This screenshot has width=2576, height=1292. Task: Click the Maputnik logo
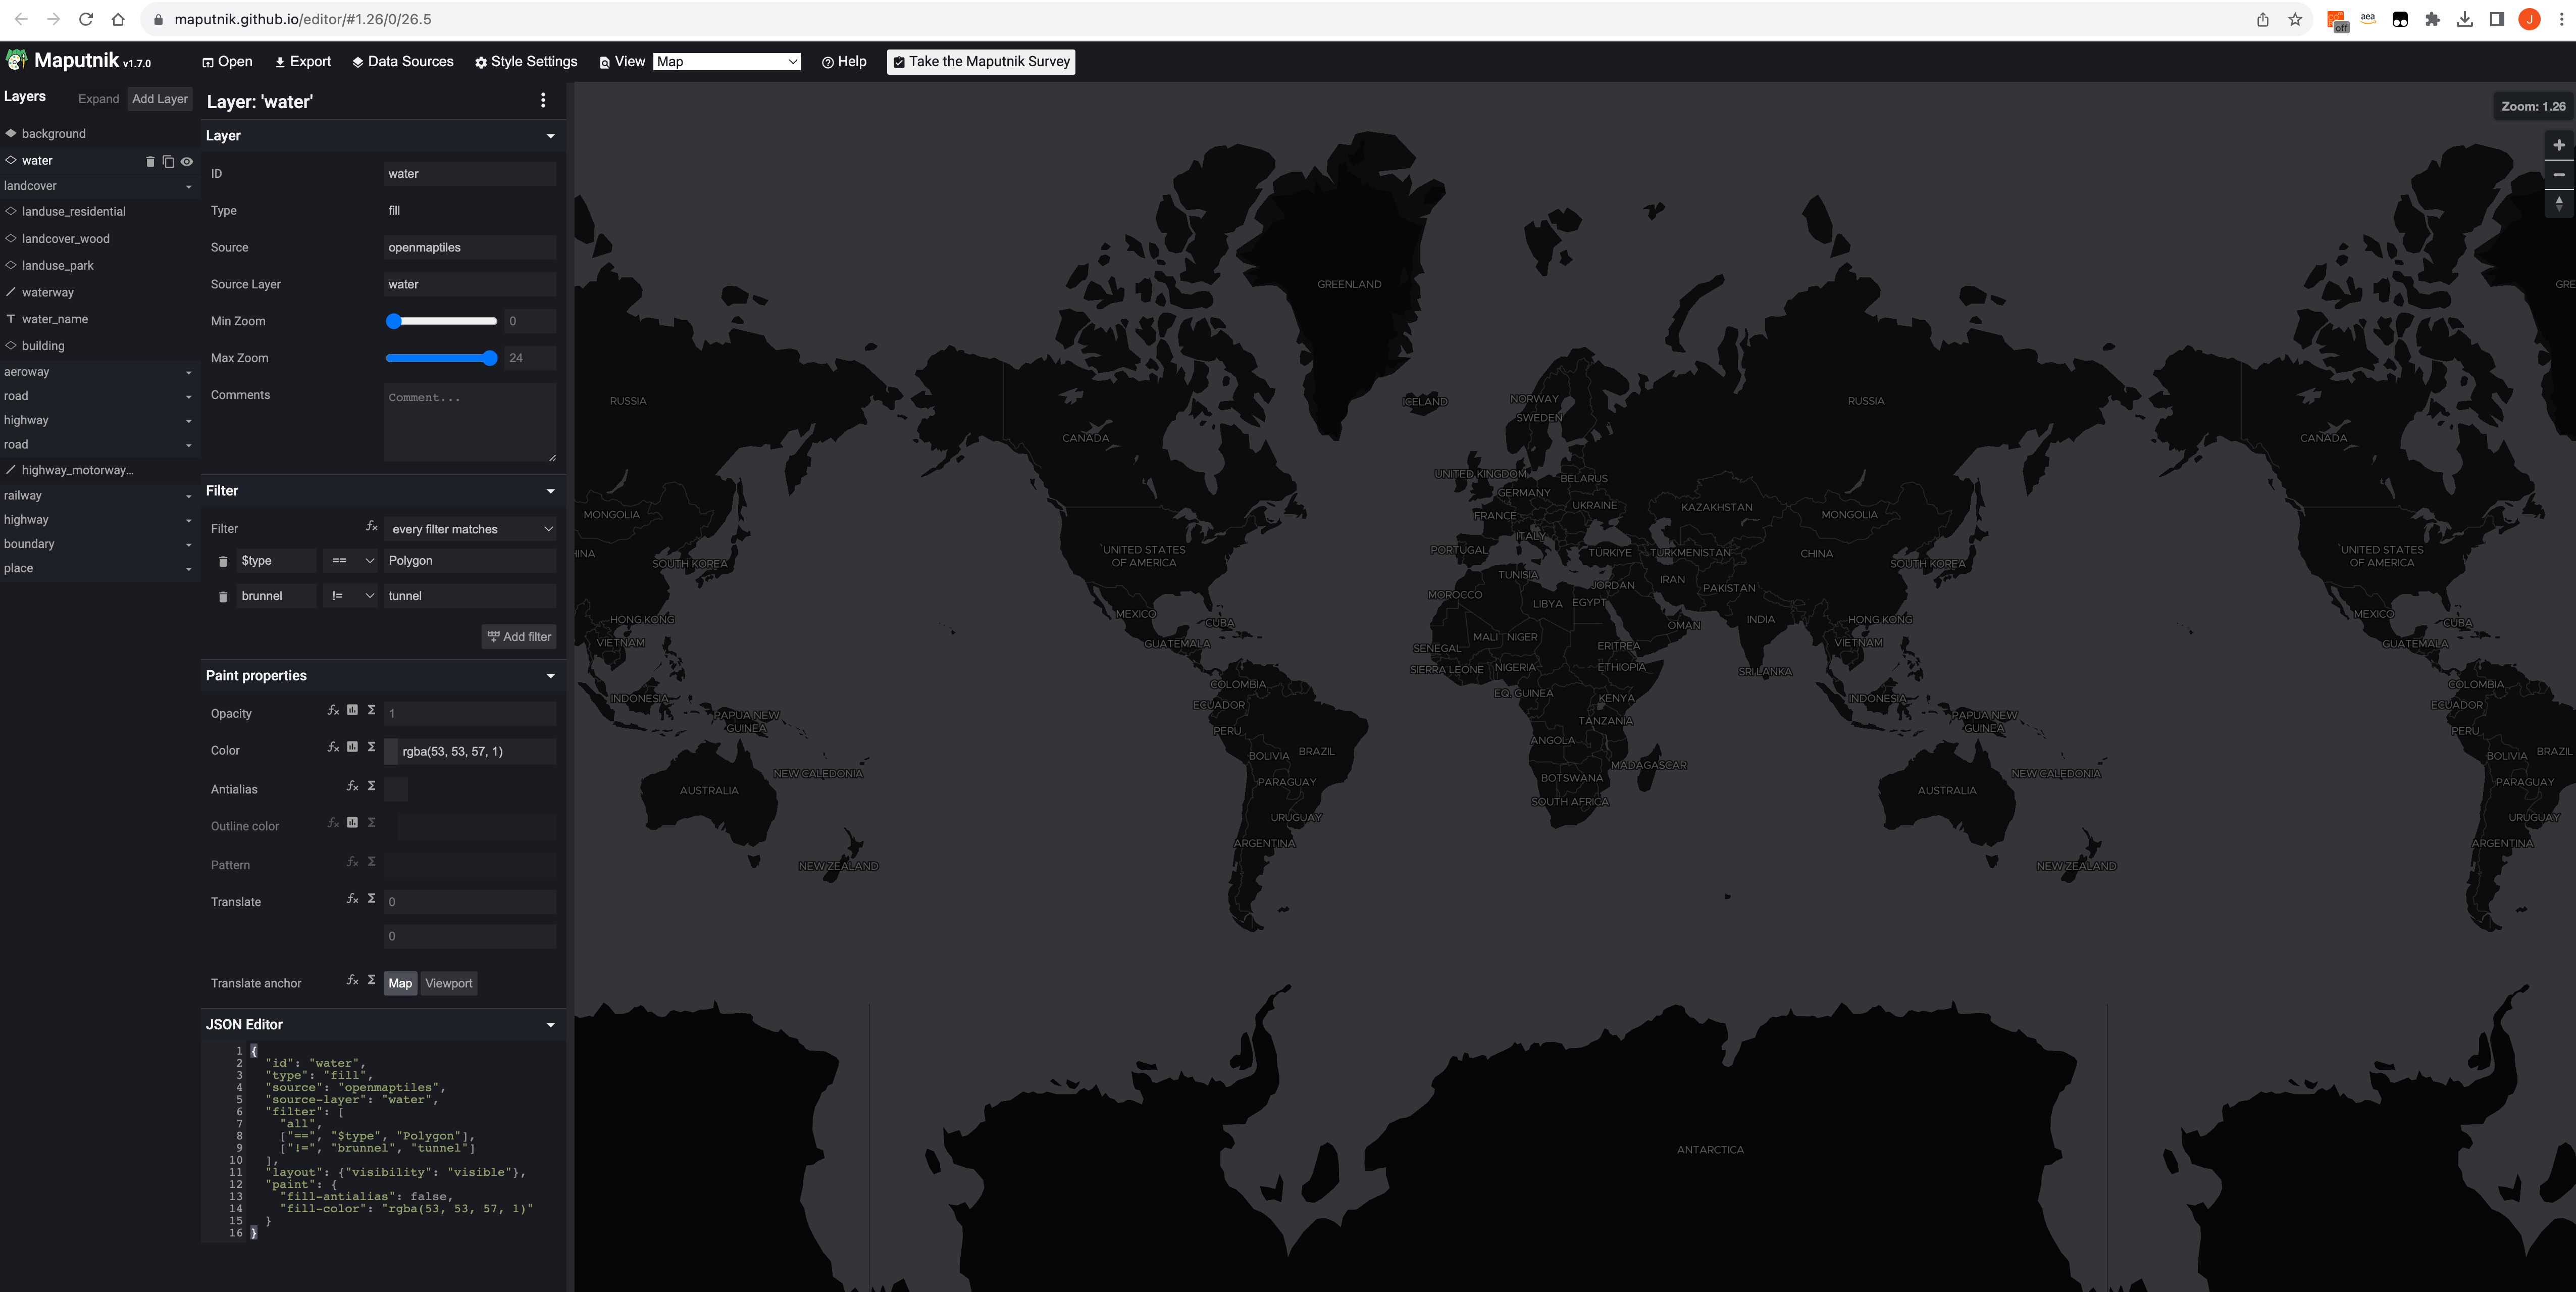(16, 60)
